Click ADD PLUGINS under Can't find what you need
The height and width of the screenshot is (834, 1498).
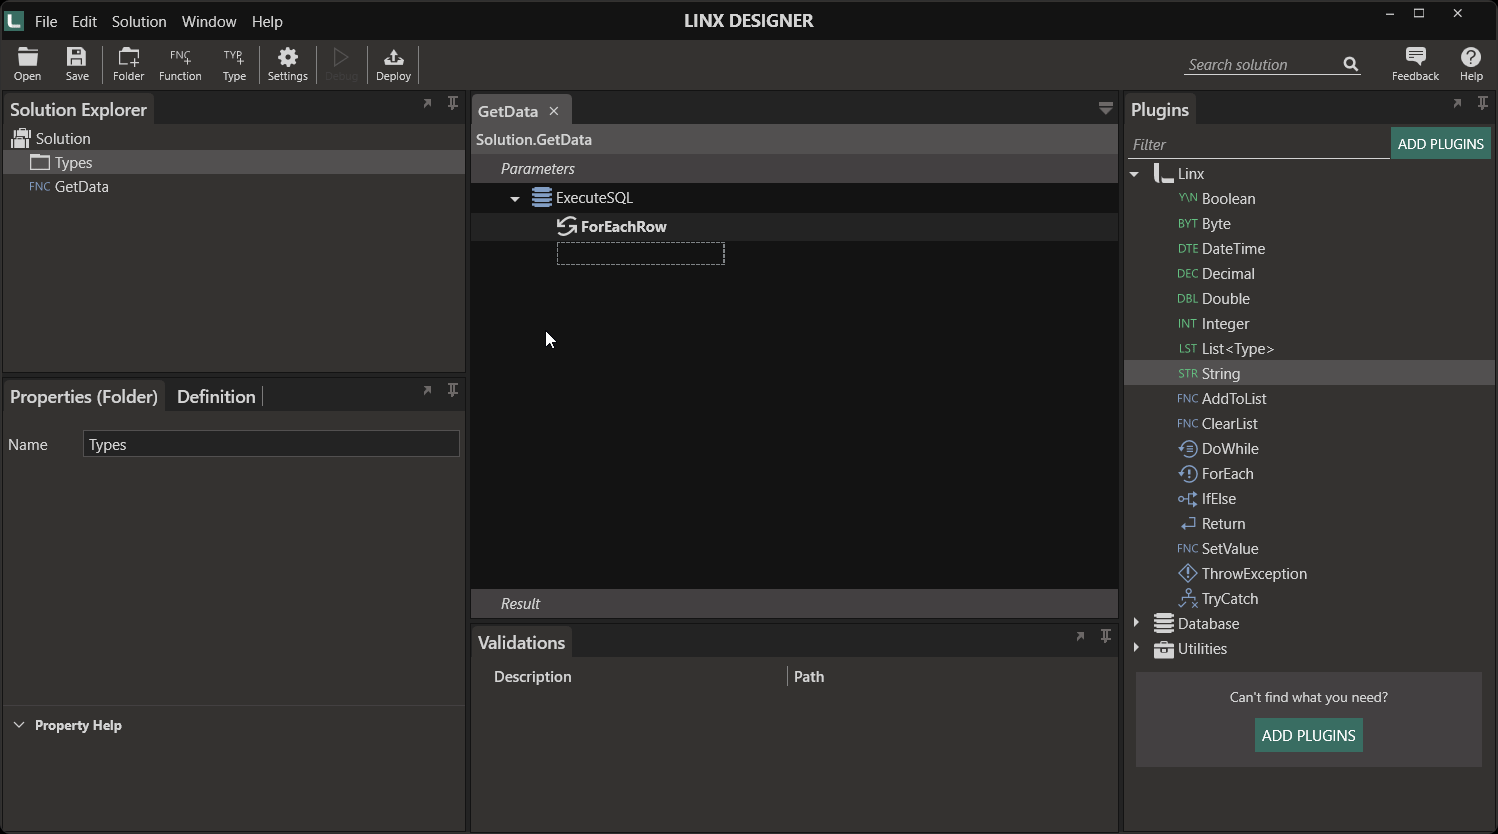pos(1308,735)
